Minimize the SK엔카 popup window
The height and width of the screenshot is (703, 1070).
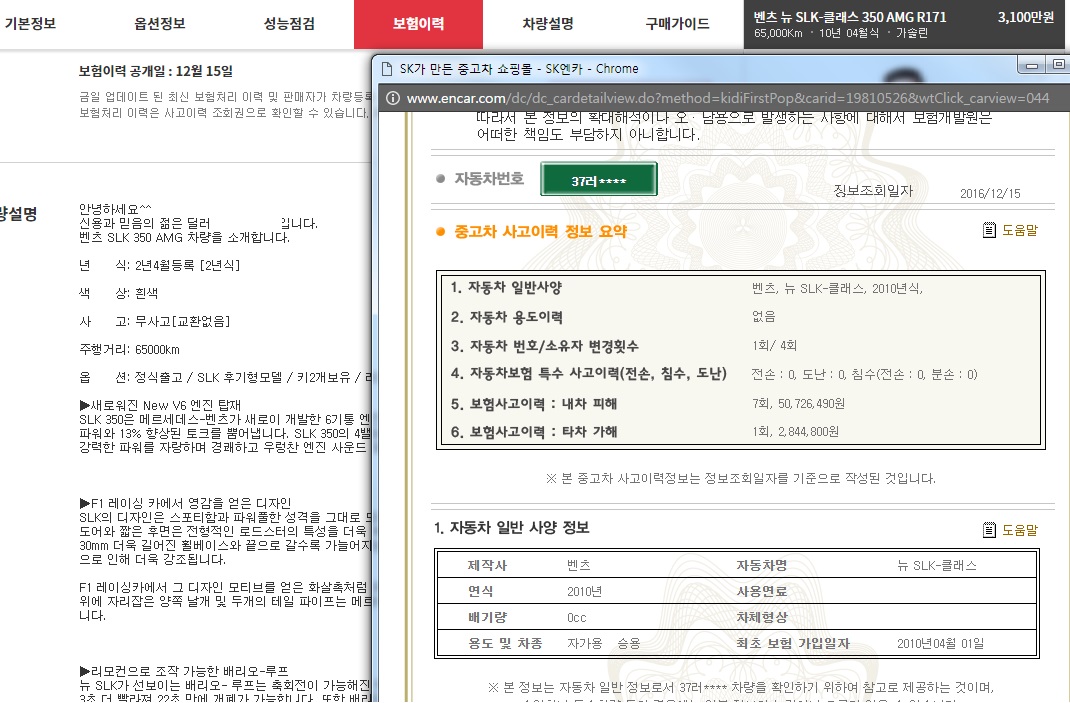click(1030, 66)
